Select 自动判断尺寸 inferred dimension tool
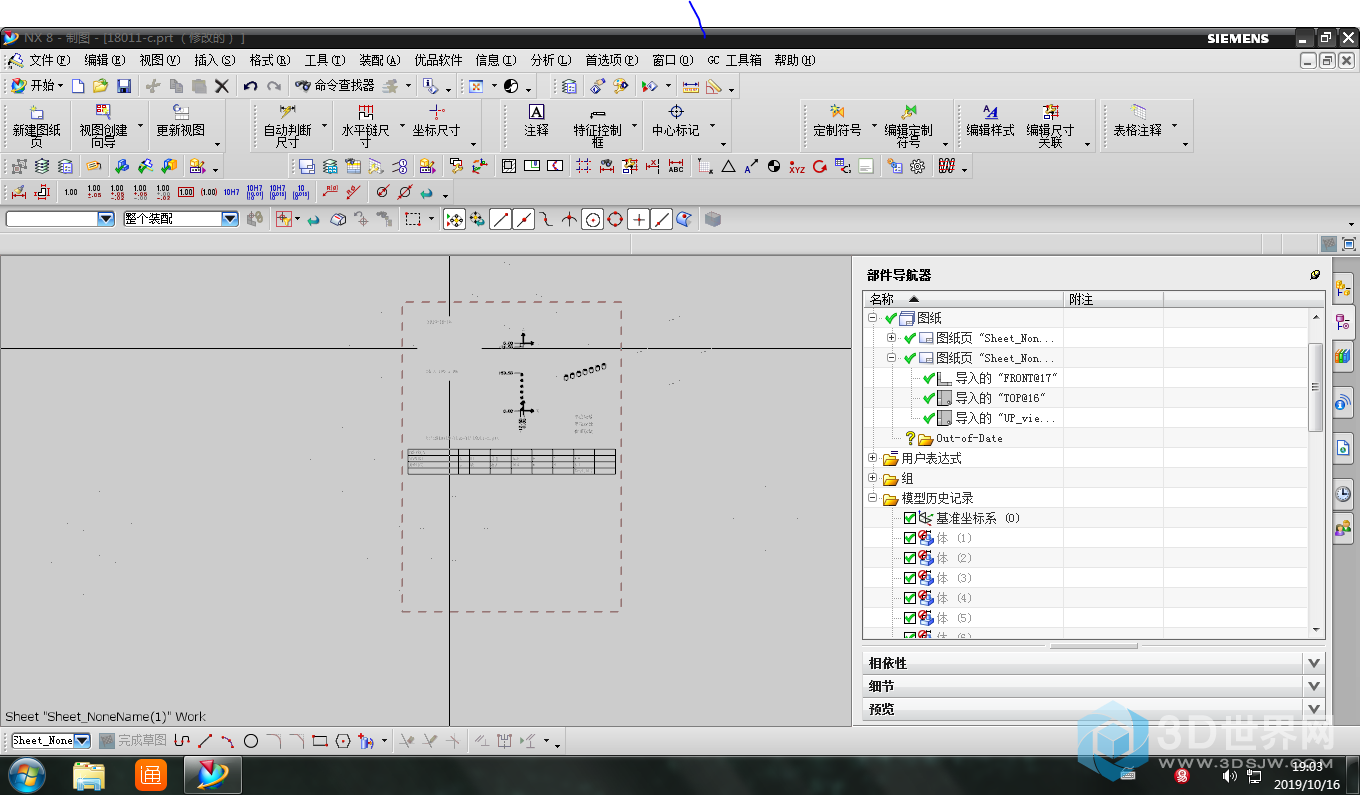The image size is (1360, 795). click(x=287, y=126)
